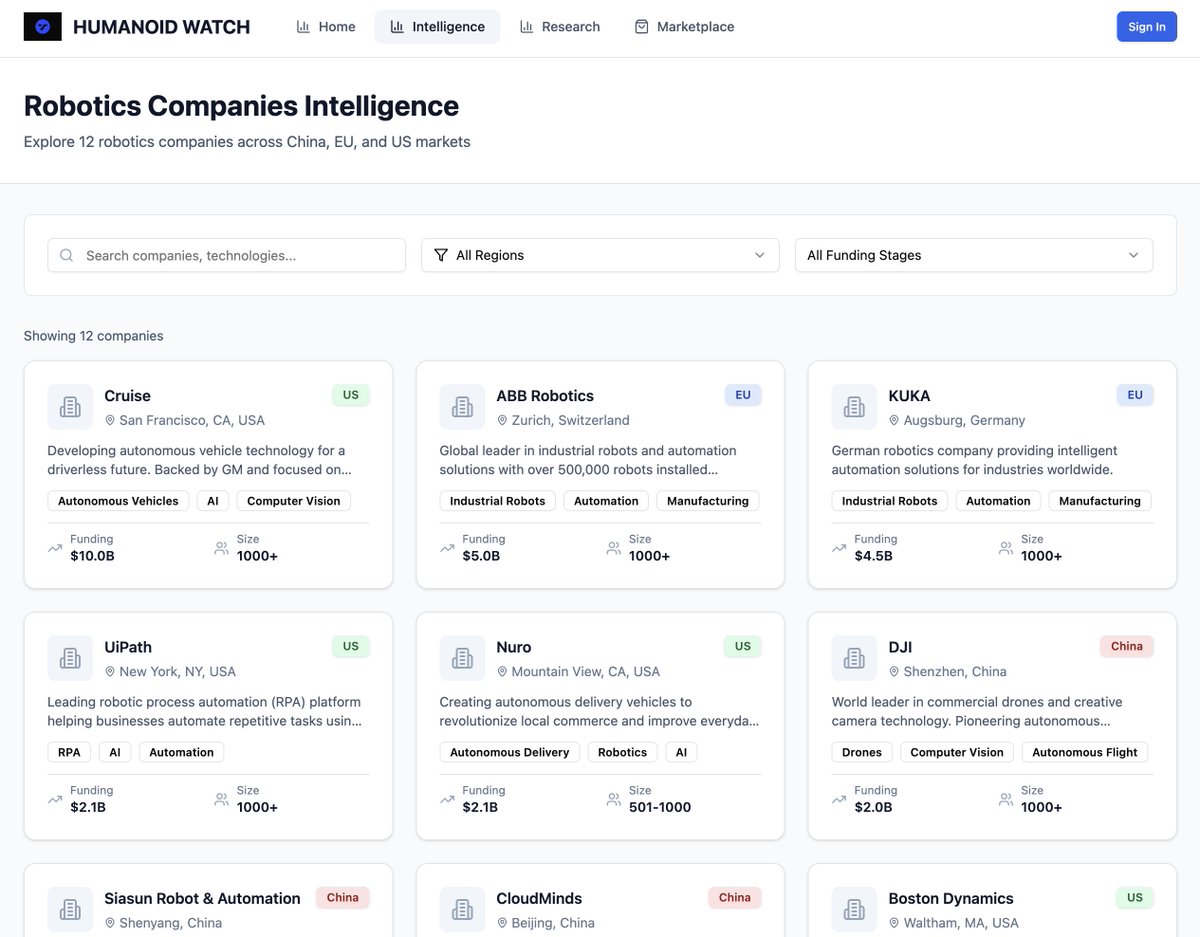Screen dimensions: 1200x937
Task: Click the funding trend icon on UiPath card
Action: coord(55,799)
